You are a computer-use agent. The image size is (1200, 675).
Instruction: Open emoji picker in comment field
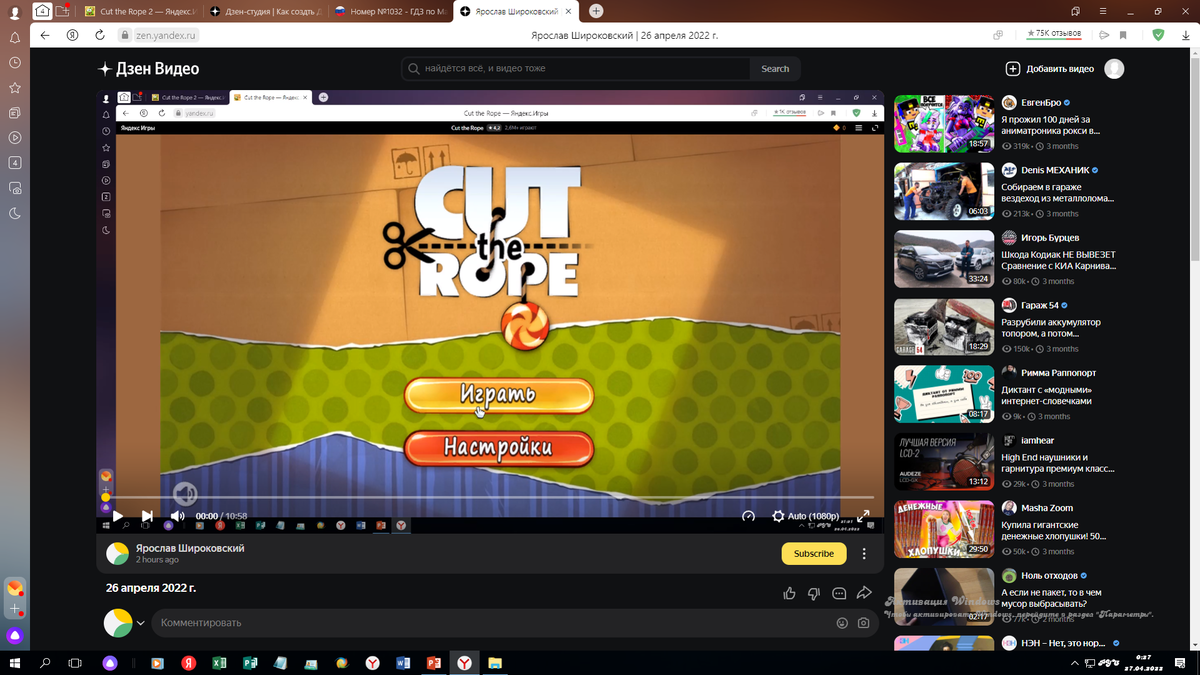pyautogui.click(x=842, y=622)
